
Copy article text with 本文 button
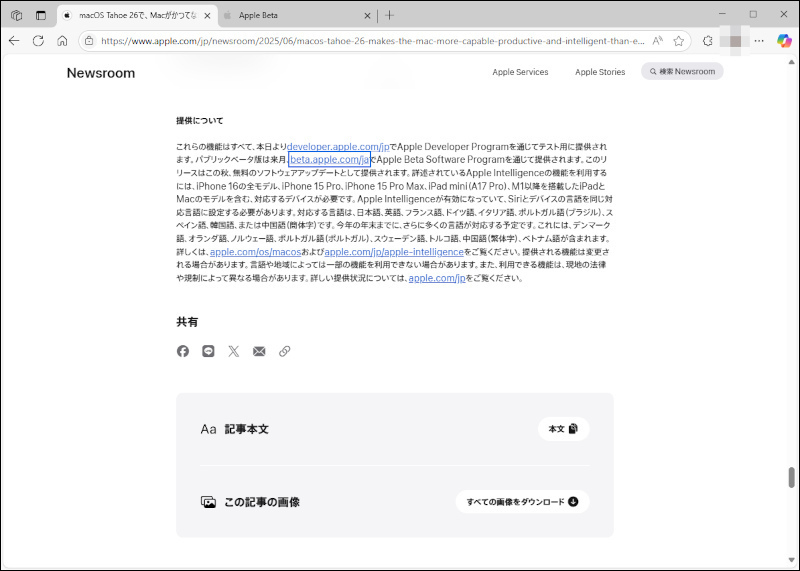pyautogui.click(x=563, y=429)
